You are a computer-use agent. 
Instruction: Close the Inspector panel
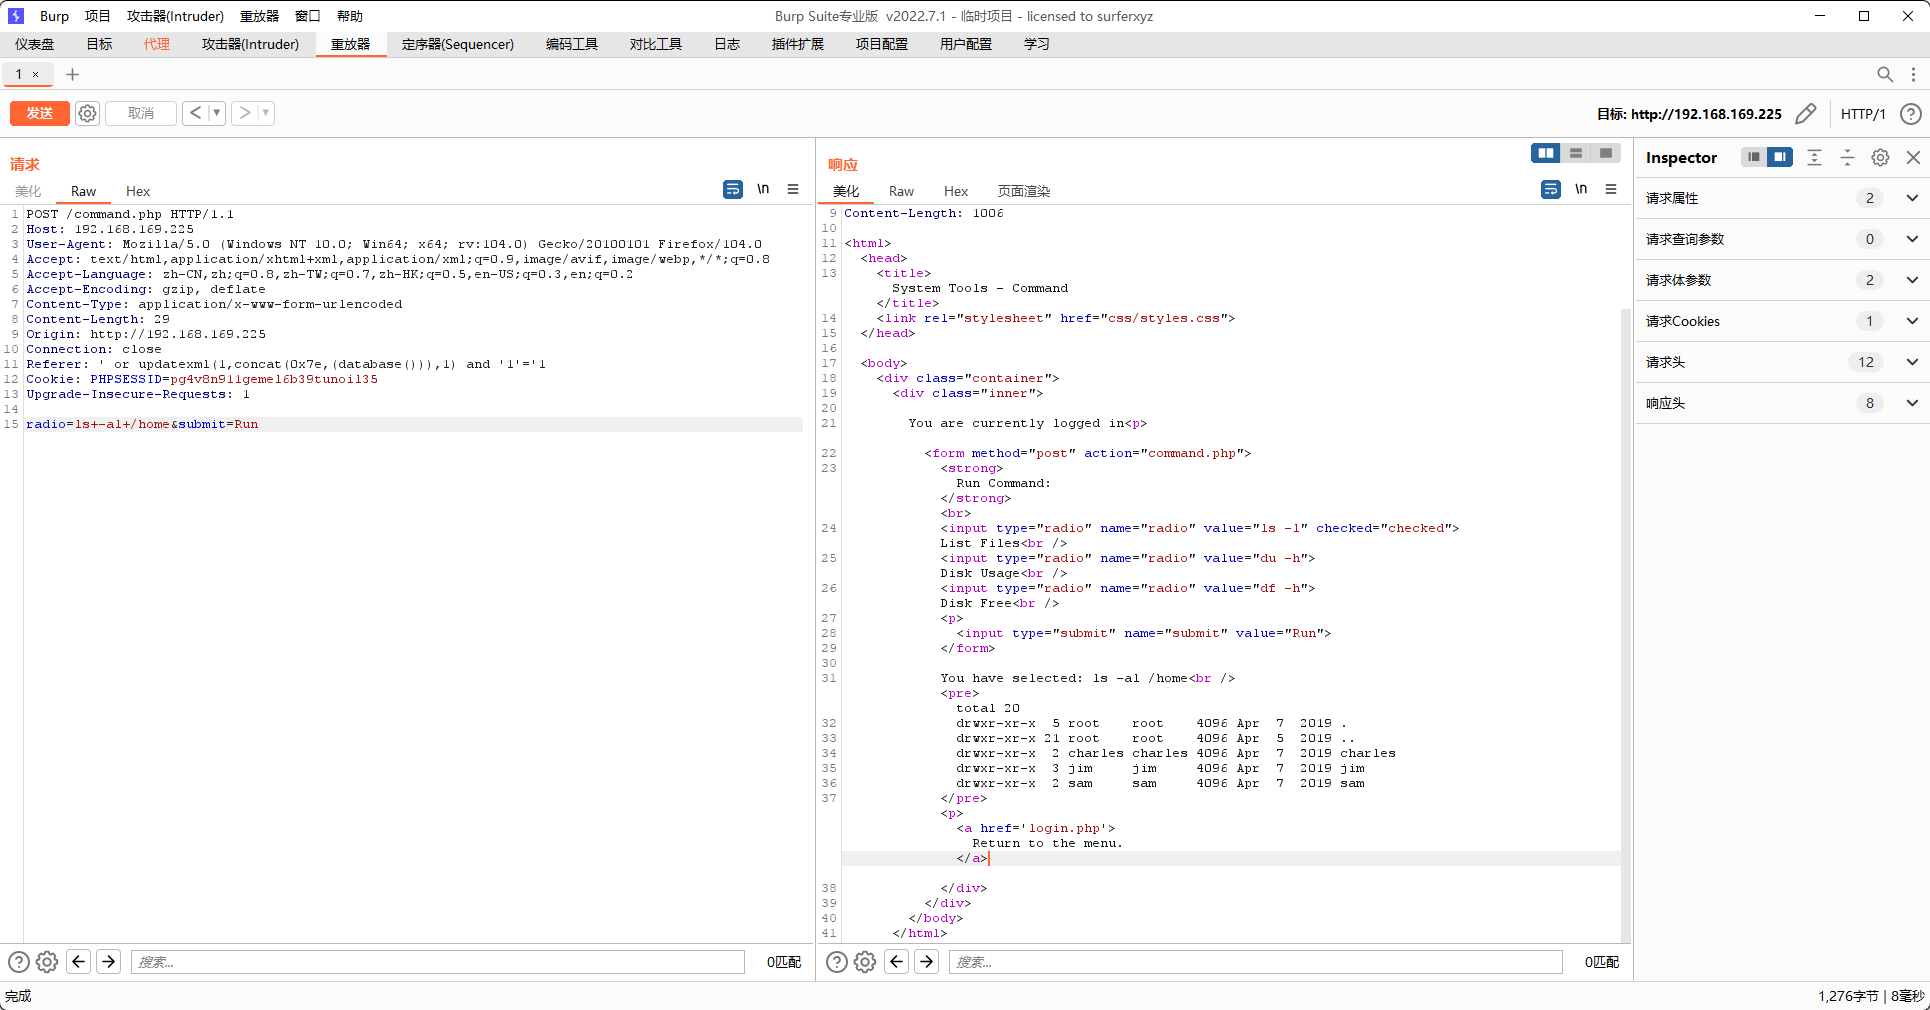(1913, 157)
